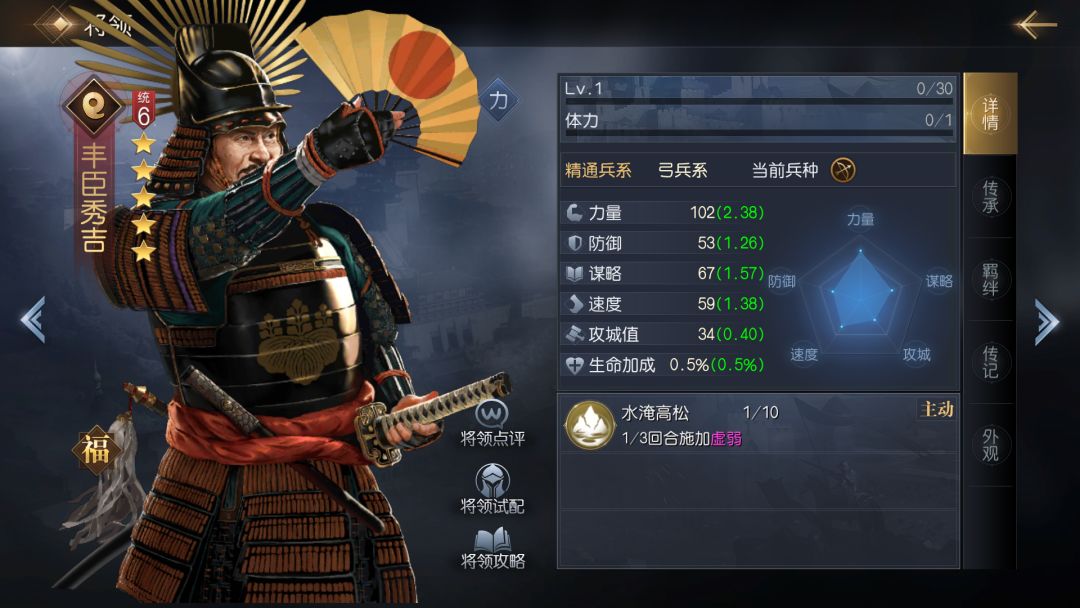Screen dimensions: 1080x608
Task: Tap the 力量 stat row
Action: pos(665,213)
